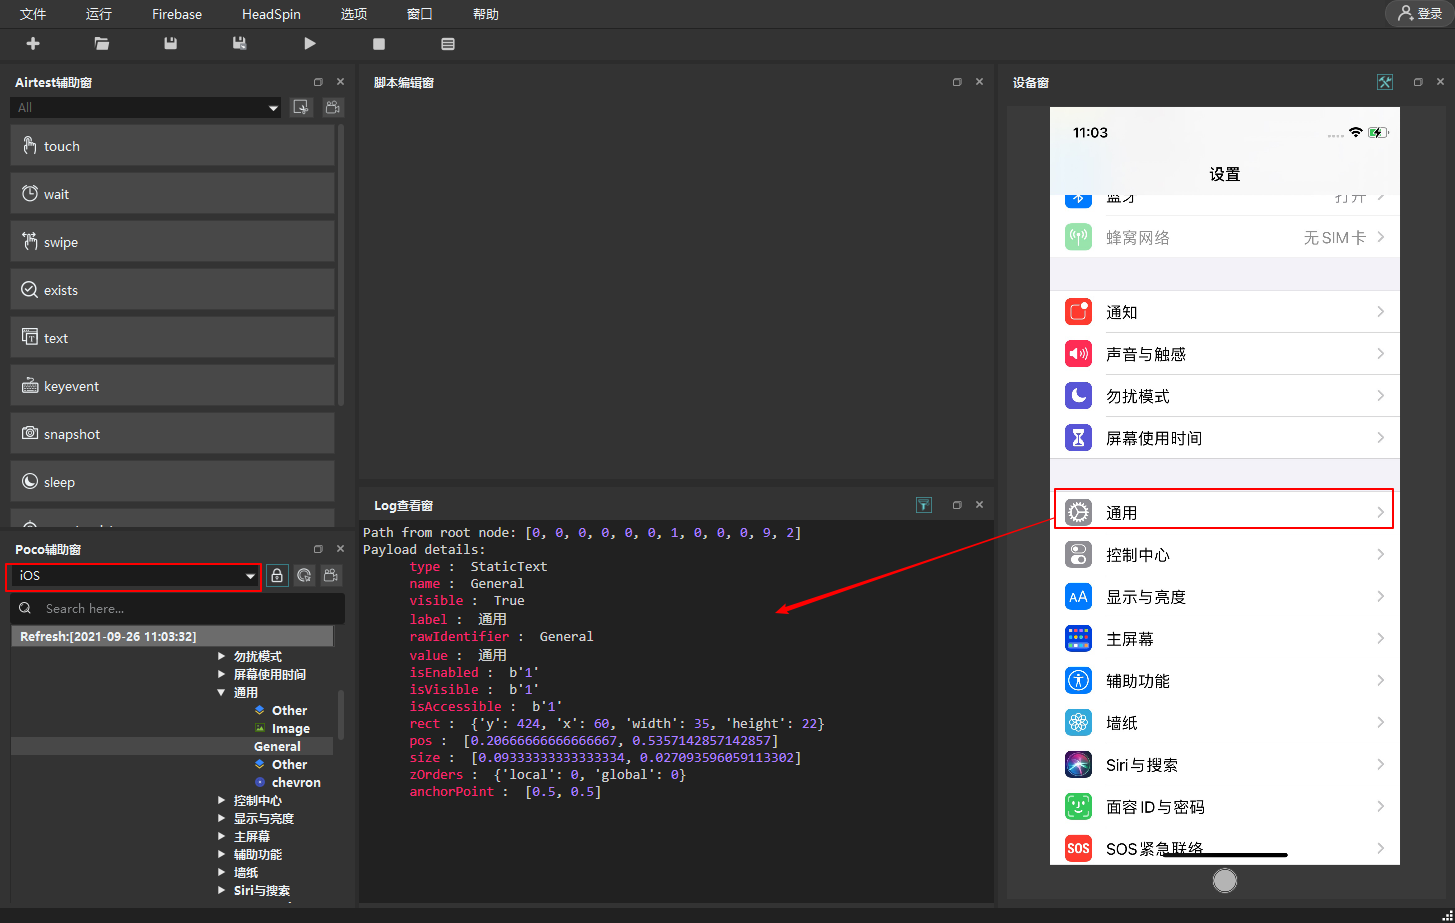Collapse the 通用 tree node

(x=222, y=693)
